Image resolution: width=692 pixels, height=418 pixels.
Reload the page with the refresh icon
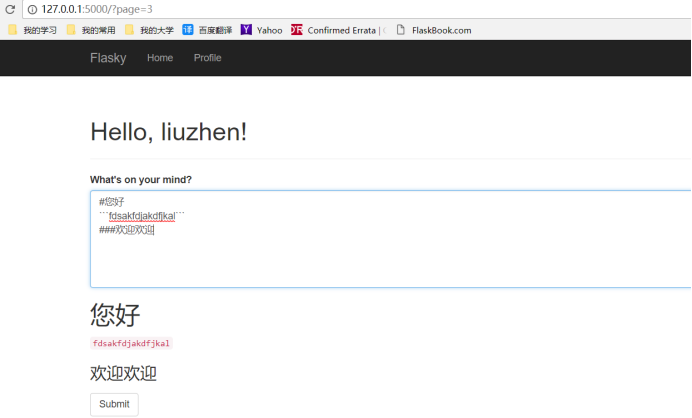pyautogui.click(x=10, y=9)
